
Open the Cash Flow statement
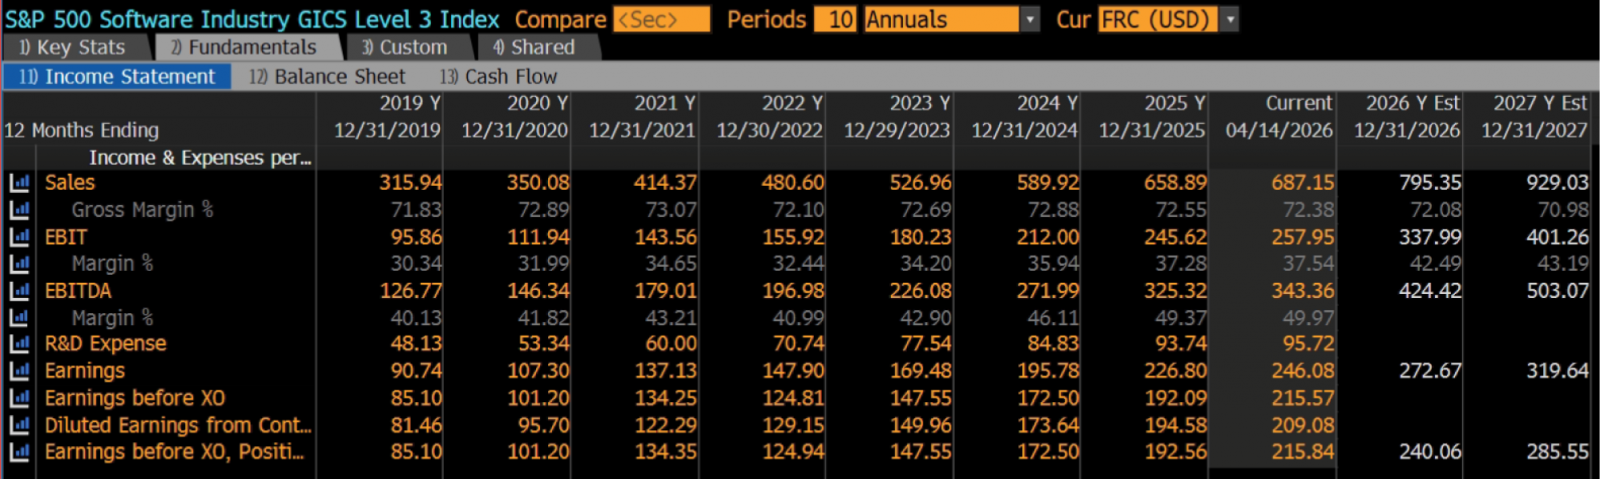(x=499, y=77)
